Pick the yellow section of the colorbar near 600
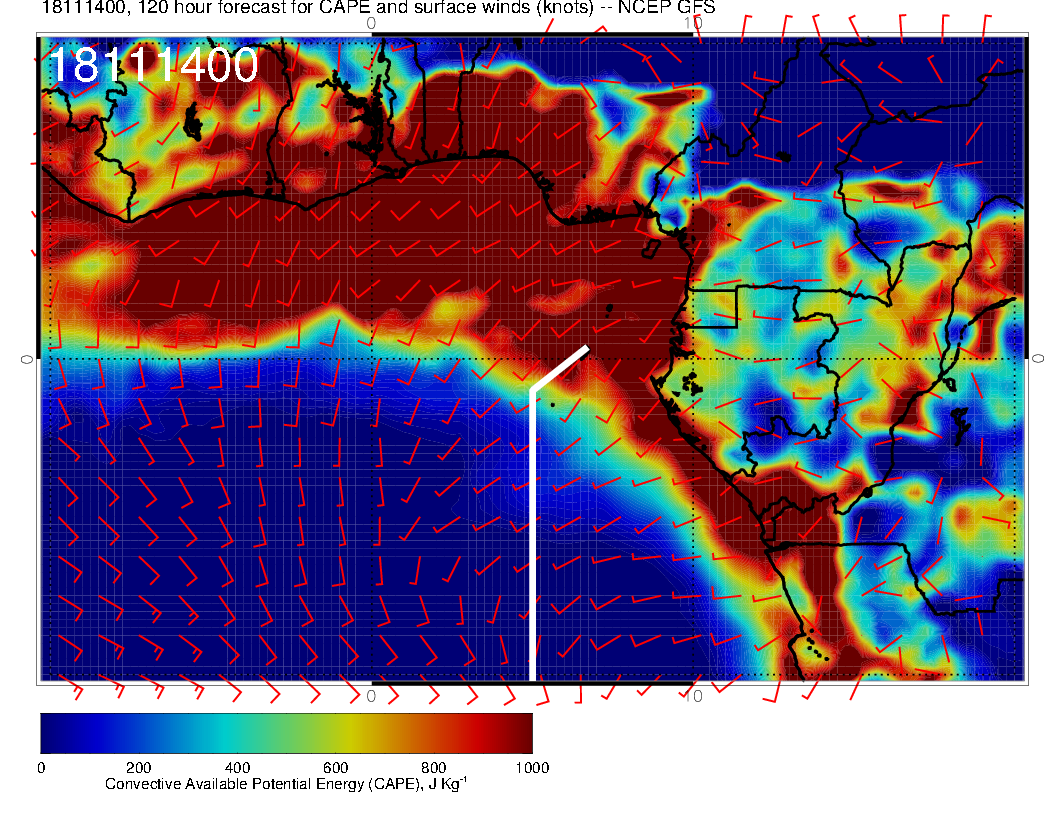This screenshot has width=1056, height=816. point(335,732)
